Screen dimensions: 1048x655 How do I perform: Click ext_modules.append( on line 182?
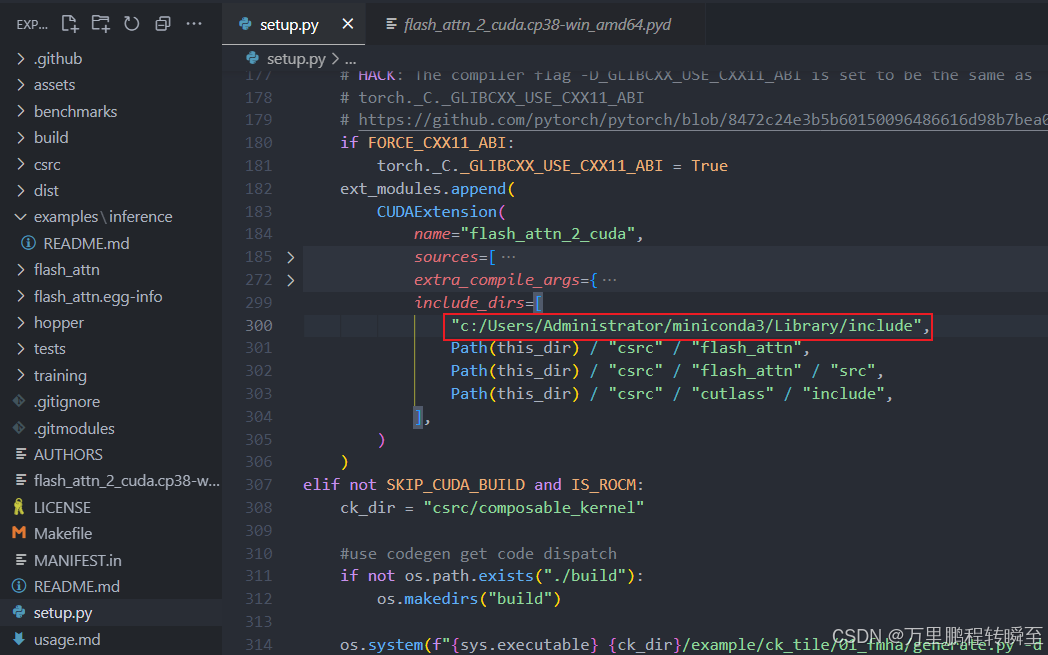click(x=428, y=188)
